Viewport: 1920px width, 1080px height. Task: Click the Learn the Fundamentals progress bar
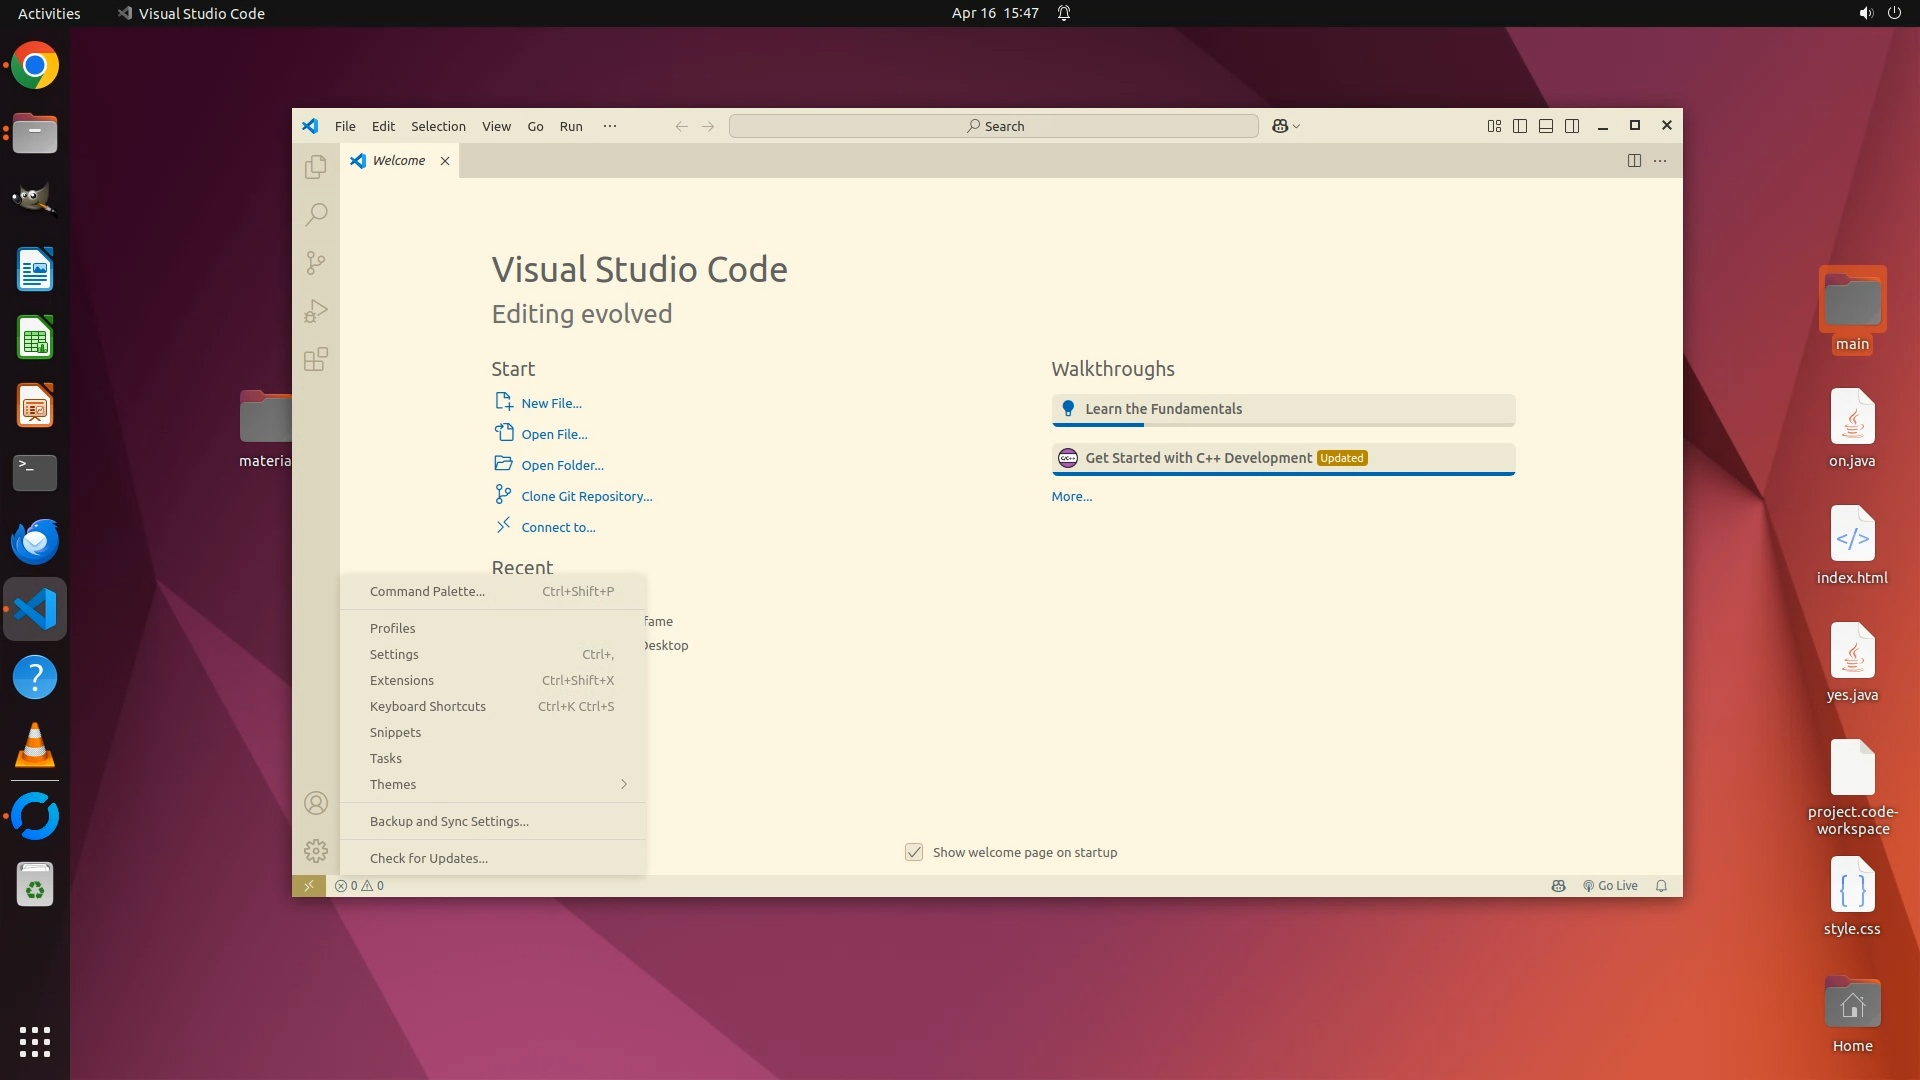(1283, 425)
